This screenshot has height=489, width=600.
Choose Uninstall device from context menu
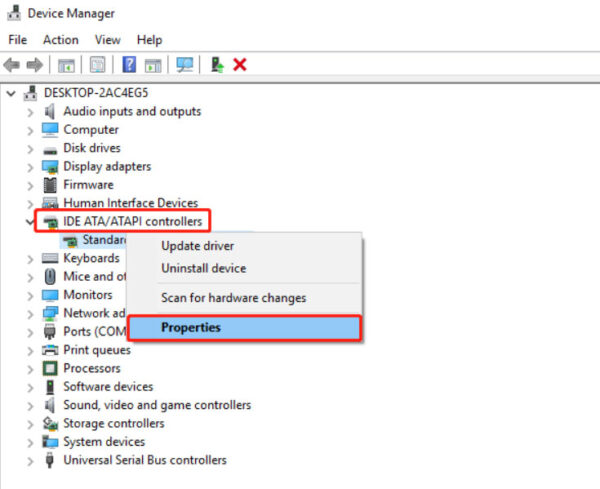pyautogui.click(x=203, y=268)
